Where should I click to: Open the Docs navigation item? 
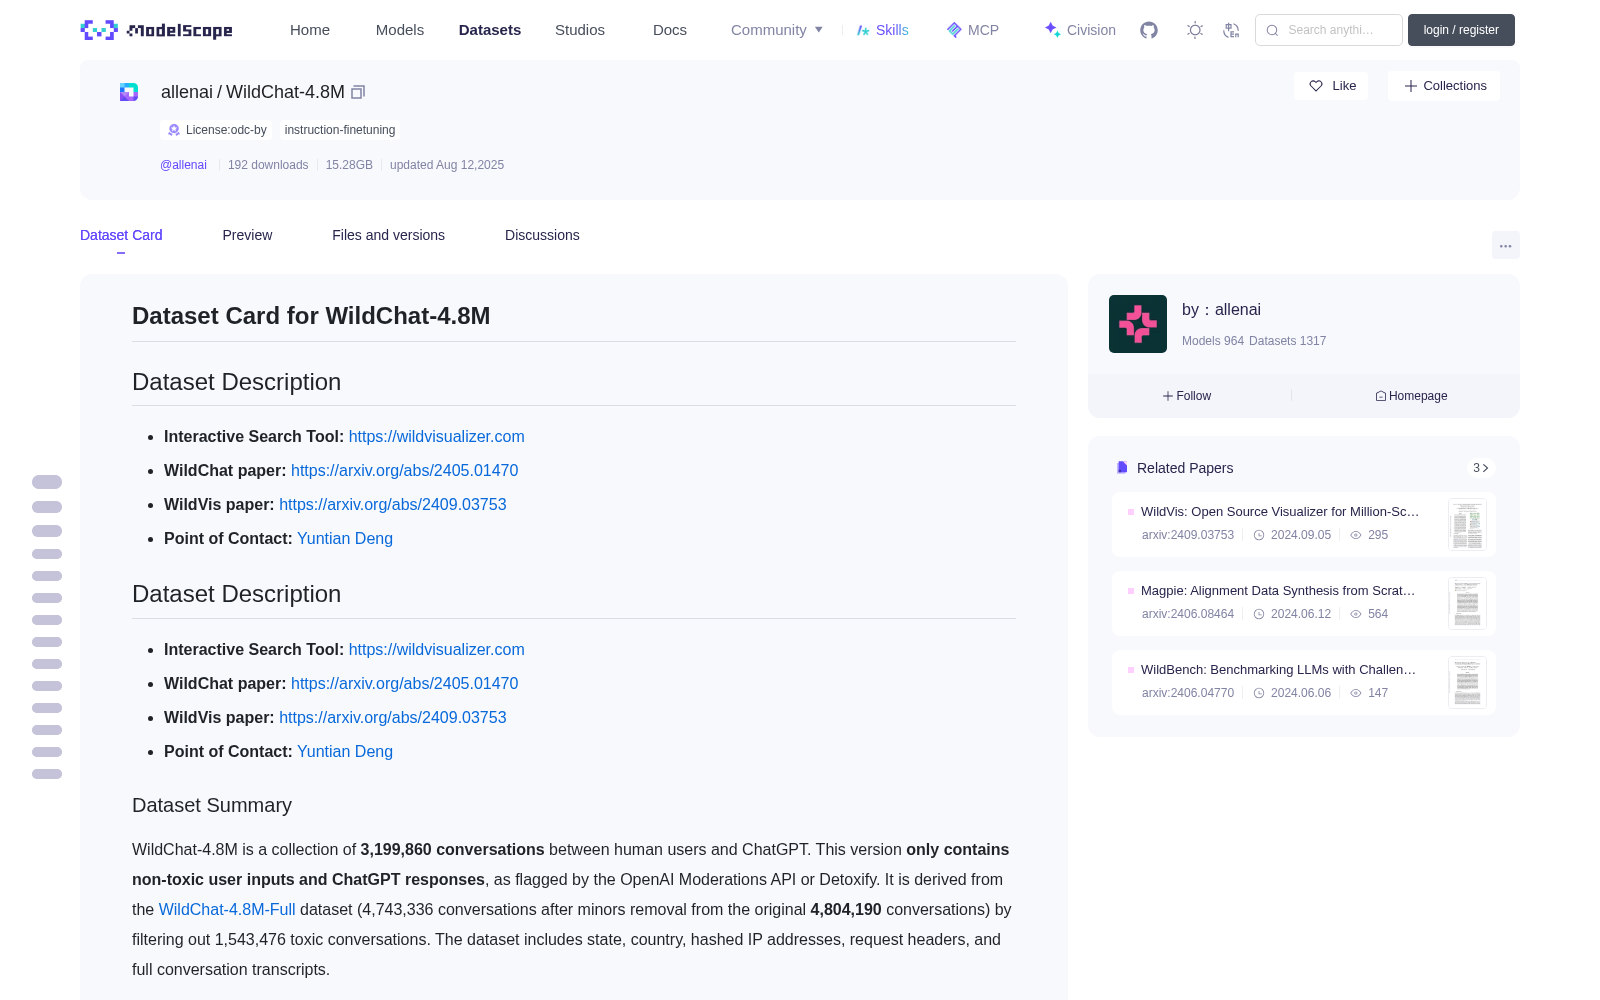click(x=670, y=30)
